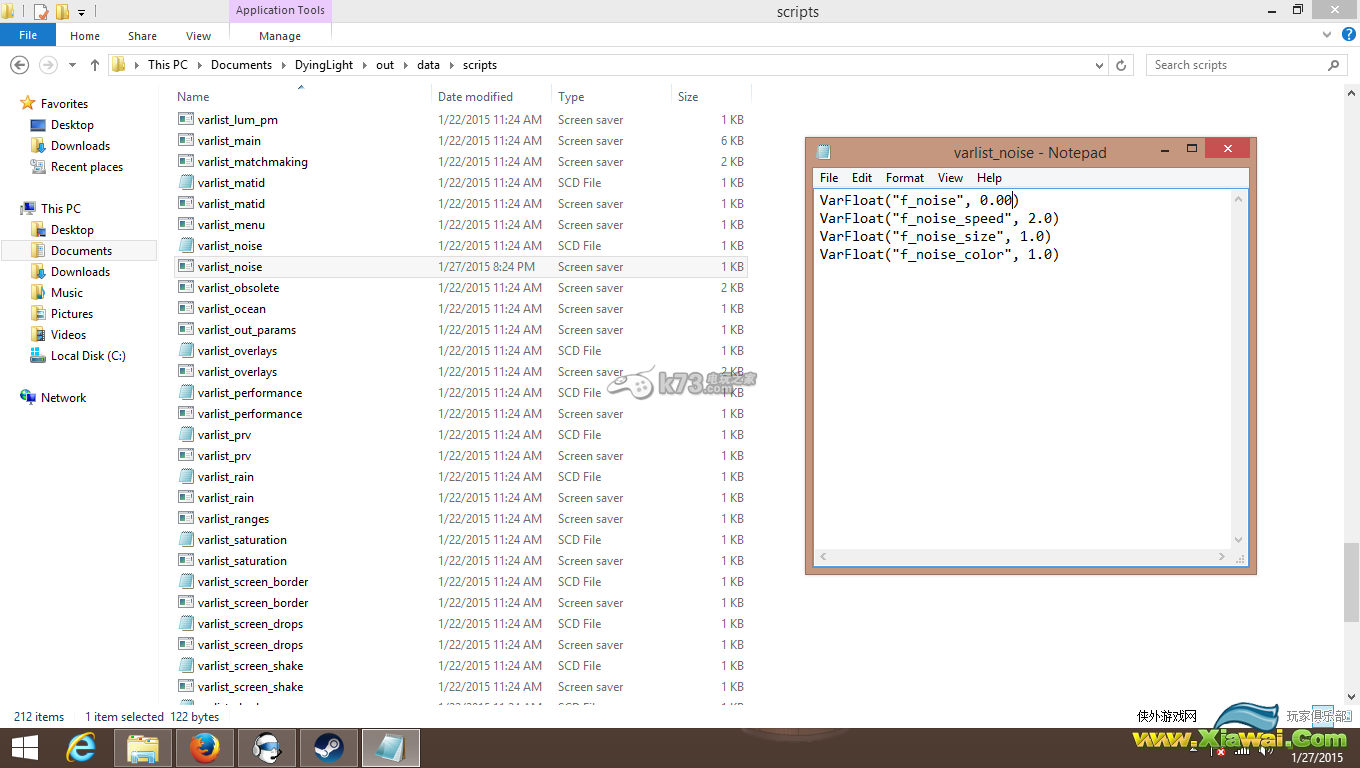Click the Back navigation arrow in Explorer
1360x768 pixels.
18,64
